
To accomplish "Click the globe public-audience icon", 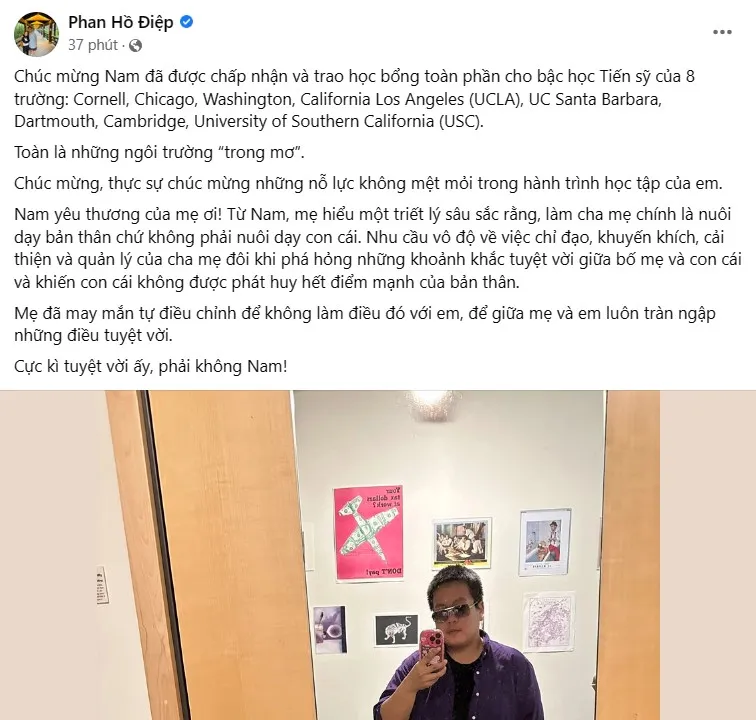I will pos(135,45).
